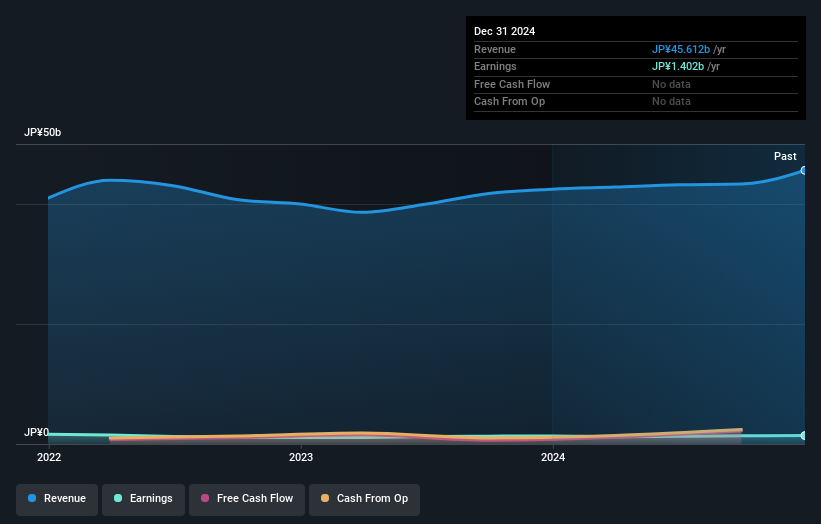This screenshot has width=821, height=524.
Task: Click the 2024 x-axis label
Action: 553,458
